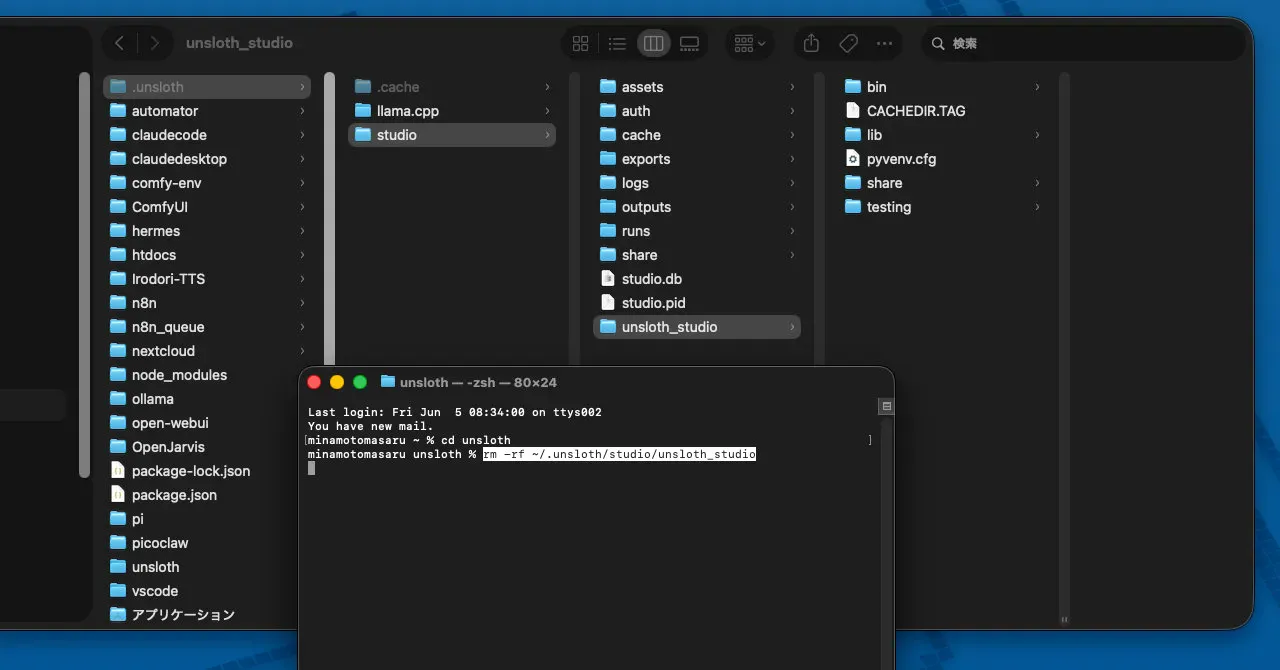The image size is (1280, 670).
Task: Select the htdocs folder
Action: point(207,255)
